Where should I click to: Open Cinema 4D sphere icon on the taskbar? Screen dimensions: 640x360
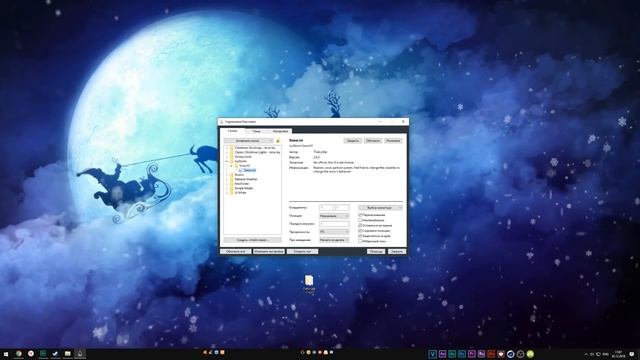511,354
